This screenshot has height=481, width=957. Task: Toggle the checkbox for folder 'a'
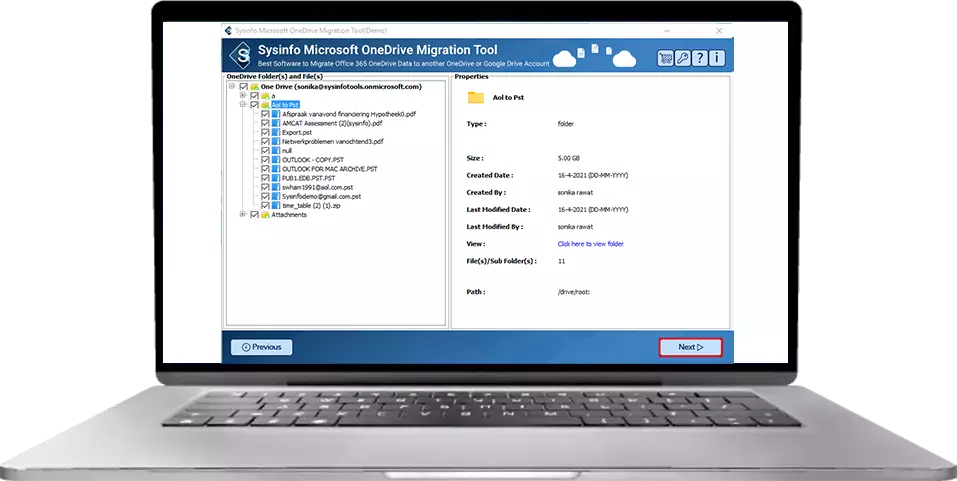[x=255, y=96]
